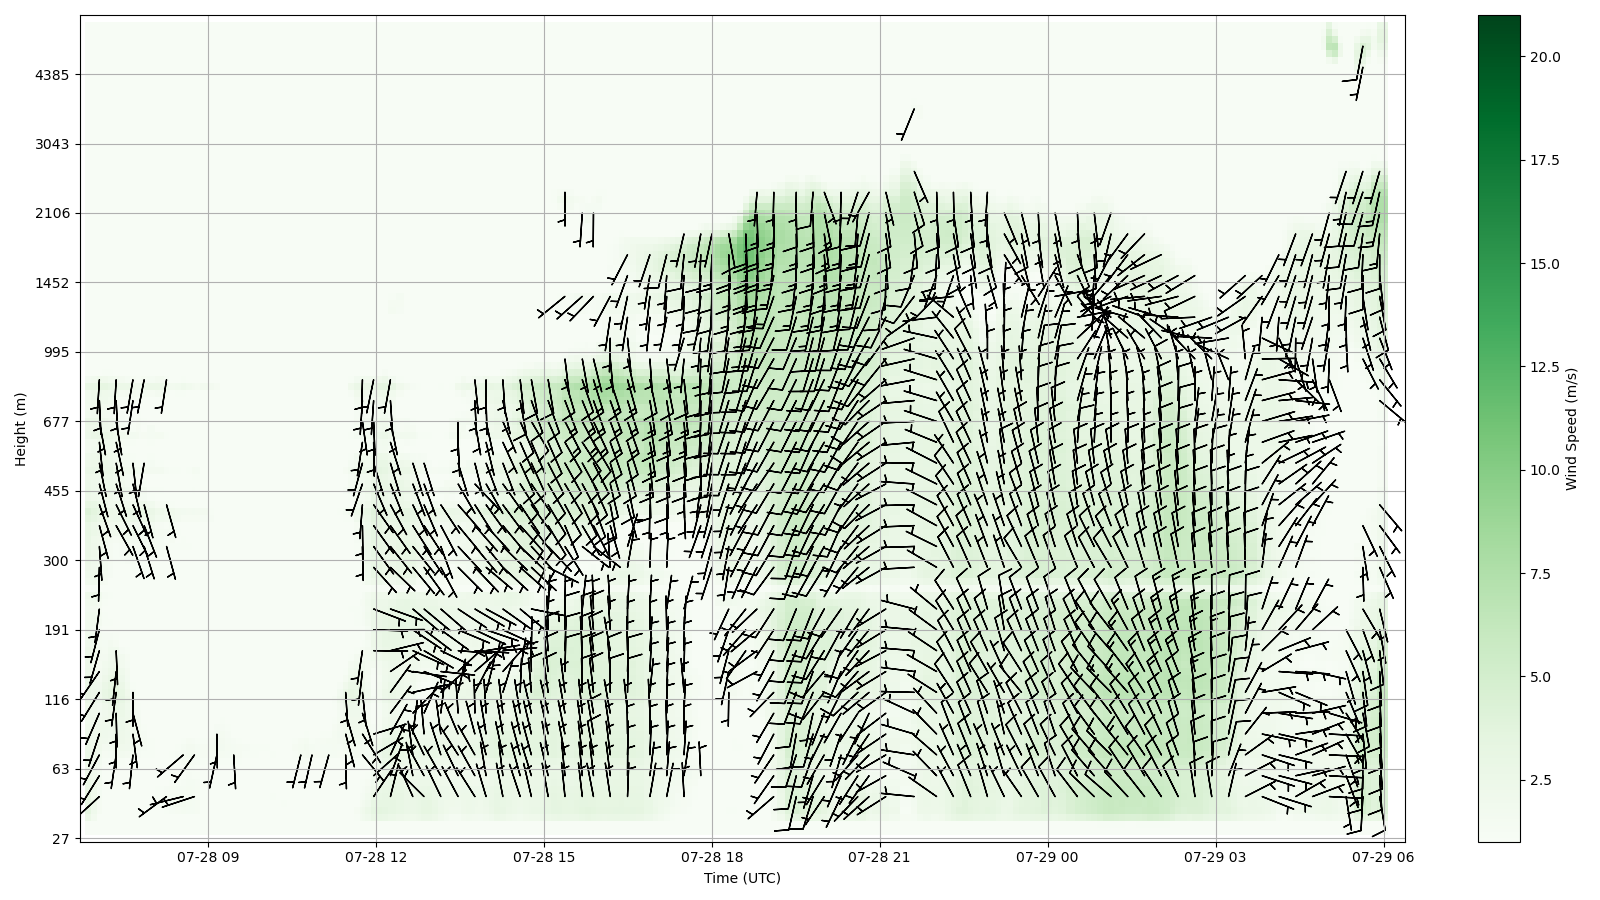This screenshot has width=1600, height=900.
Task: Click the Wind Speed (m/s) colorbar label
Action: pos(1571,429)
